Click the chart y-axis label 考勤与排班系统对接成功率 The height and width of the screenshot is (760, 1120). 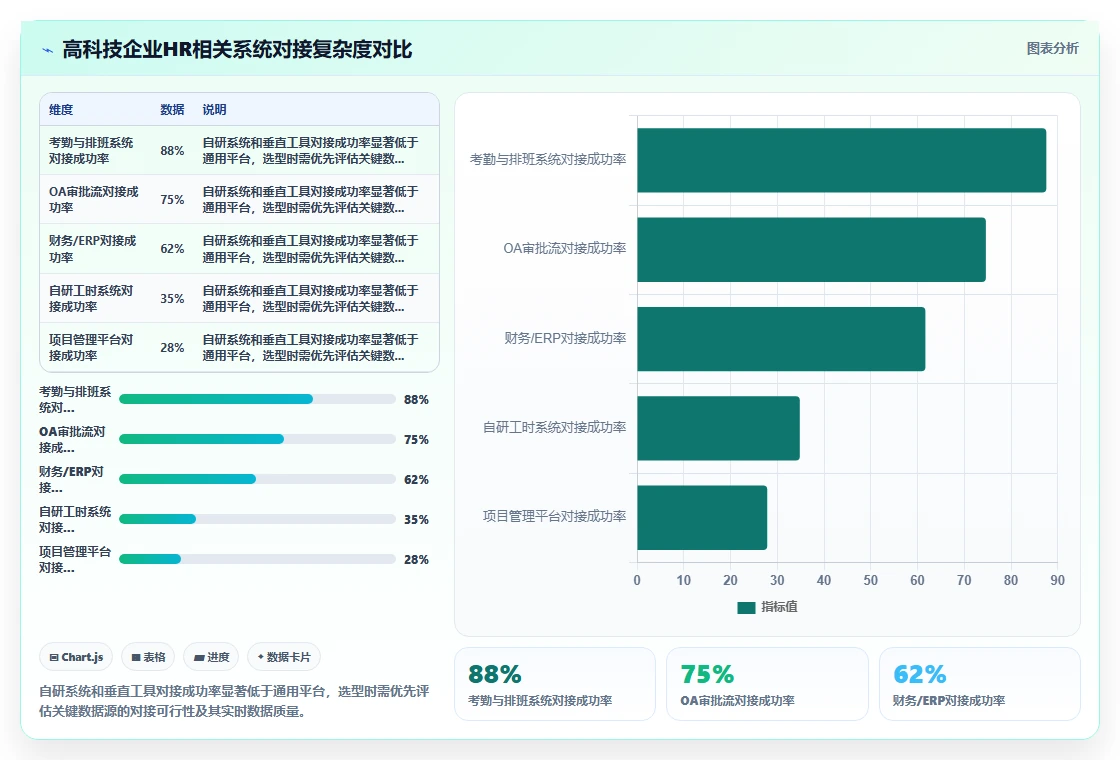(548, 159)
